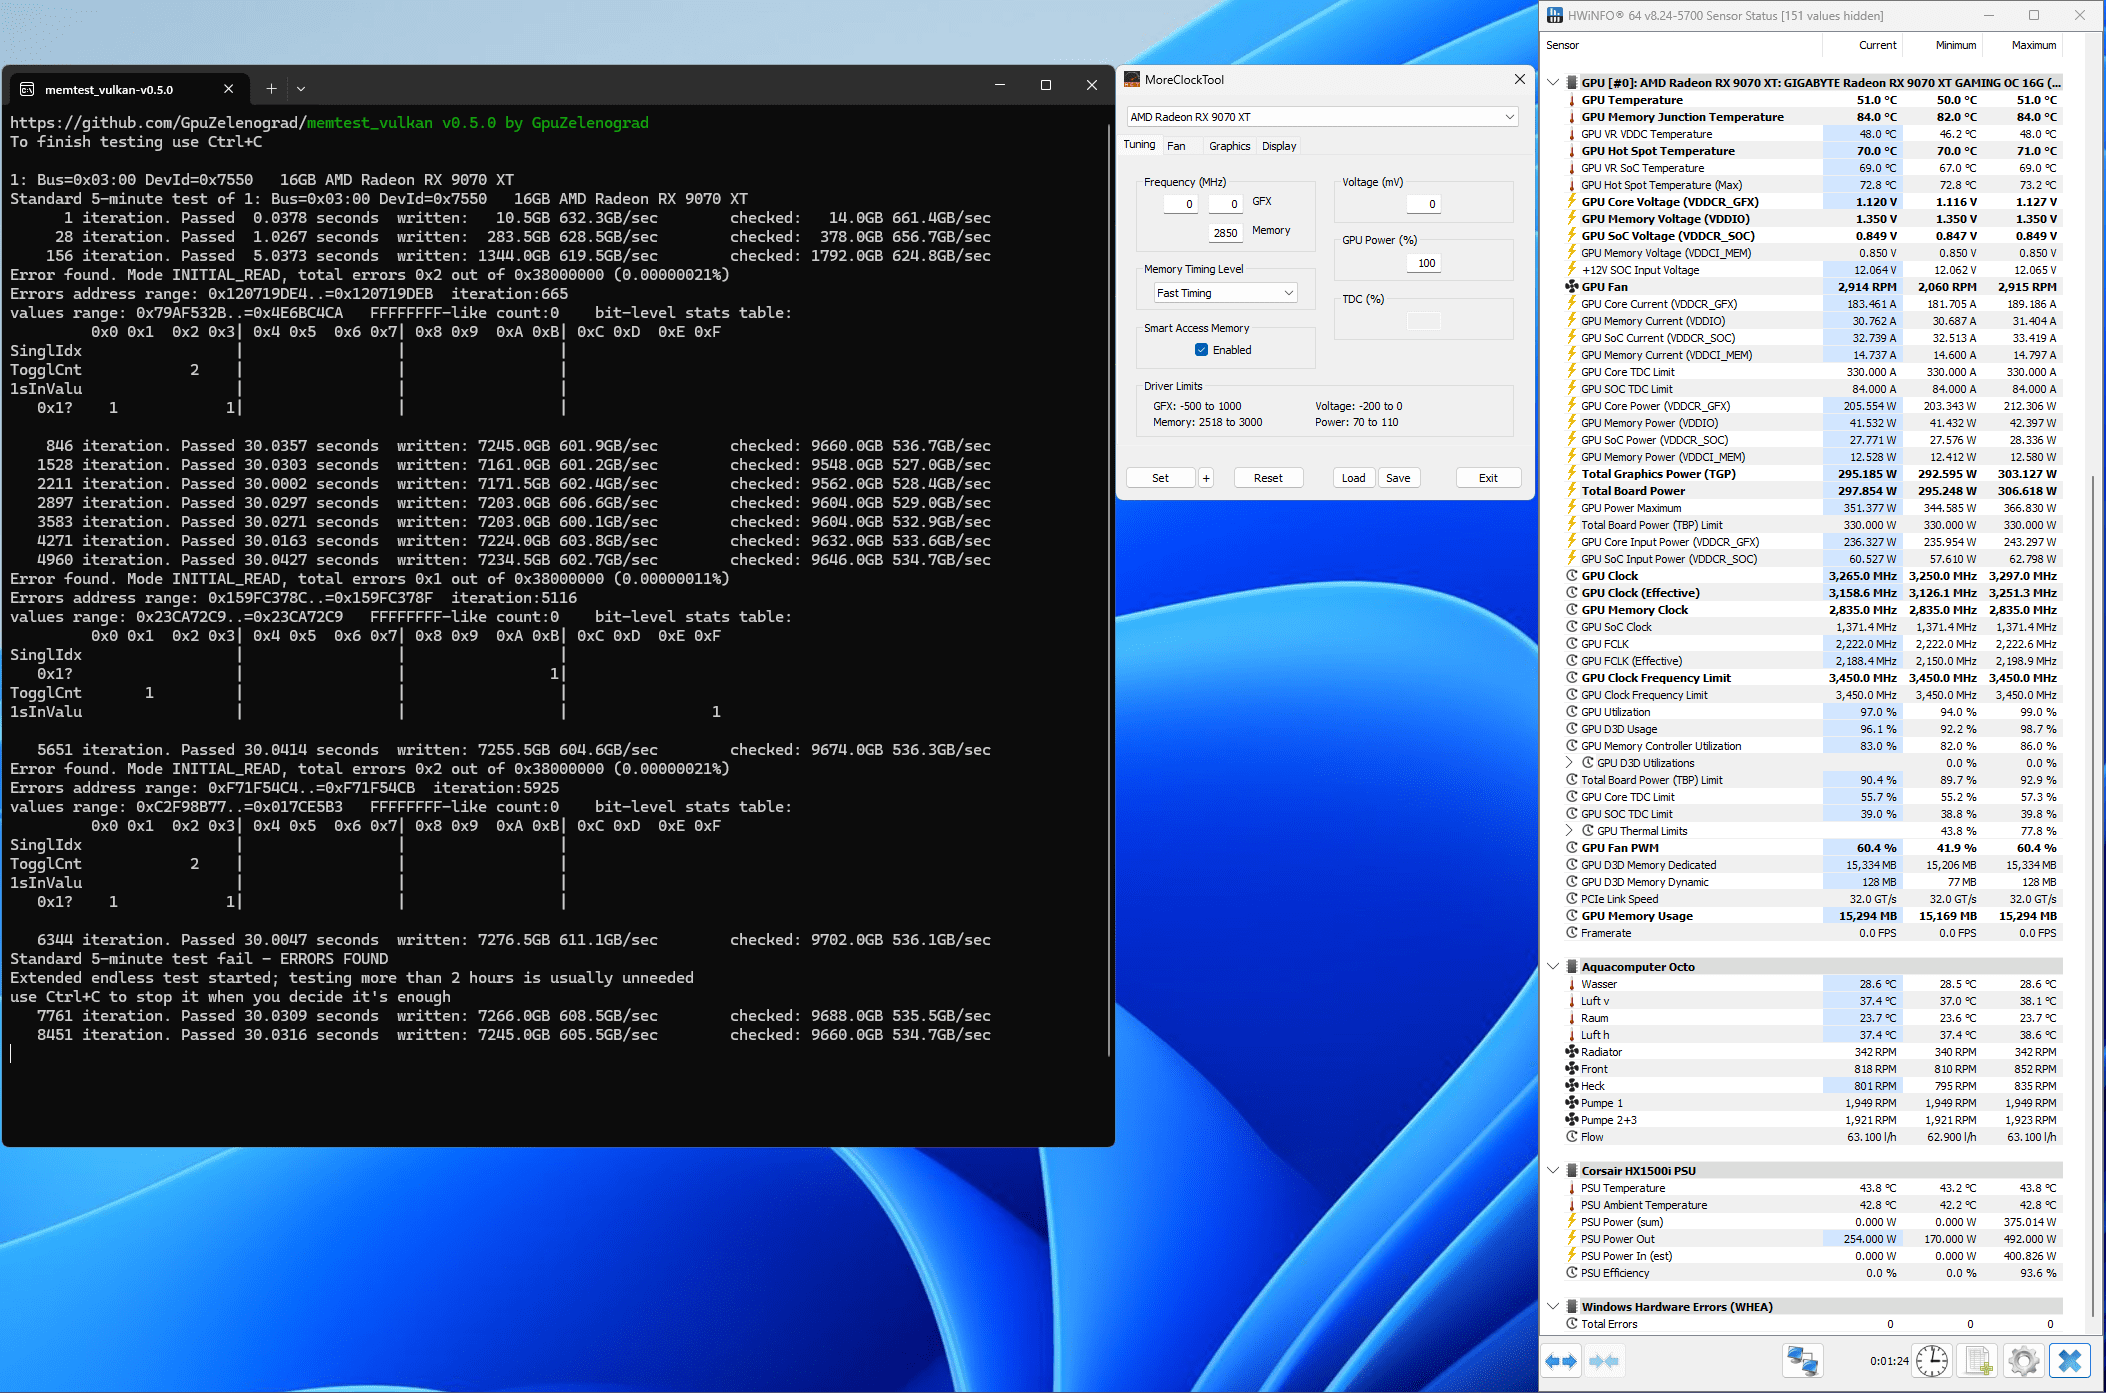Screen dimensions: 2106x1393
Task: Start logging with the sheet-plus icon
Action: (x=1977, y=1361)
